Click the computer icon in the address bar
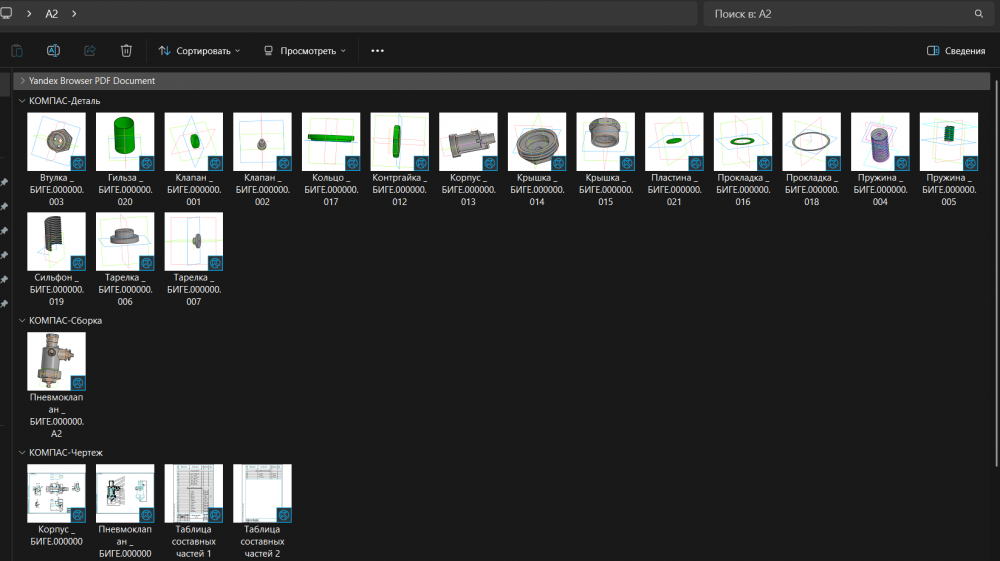1000x561 pixels. click(7, 14)
